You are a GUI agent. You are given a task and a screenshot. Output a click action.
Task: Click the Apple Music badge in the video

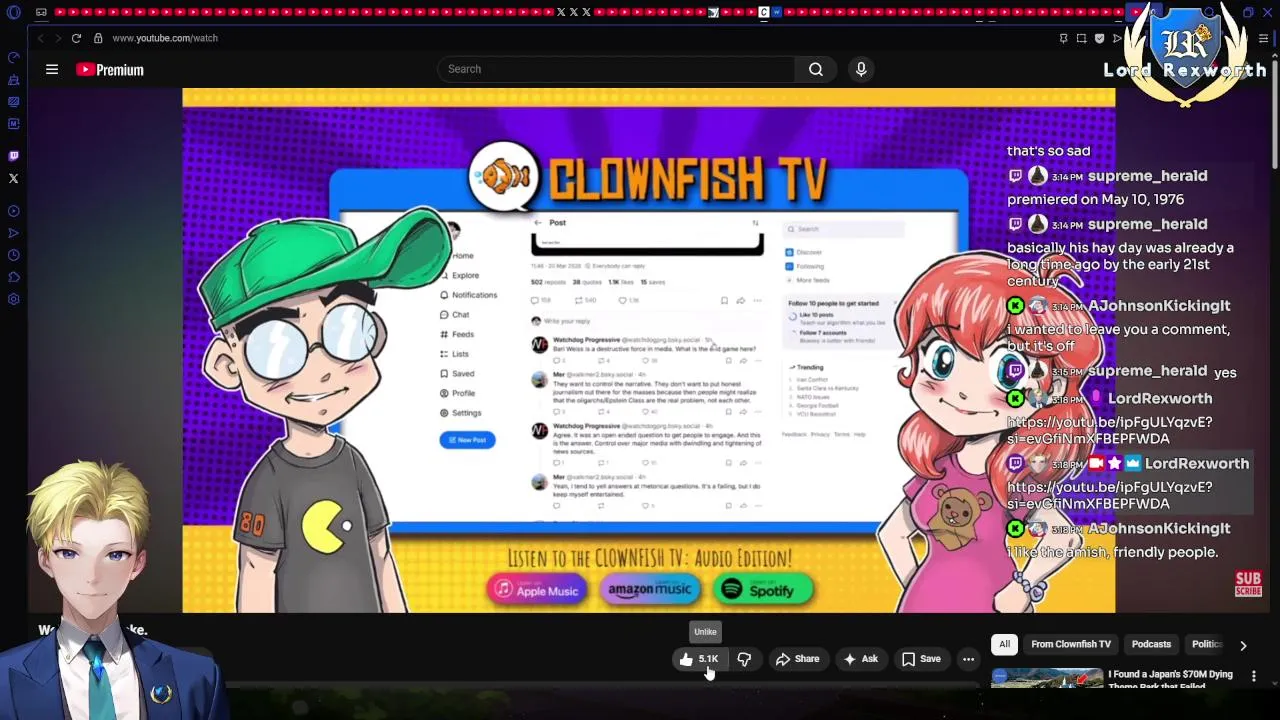536,590
